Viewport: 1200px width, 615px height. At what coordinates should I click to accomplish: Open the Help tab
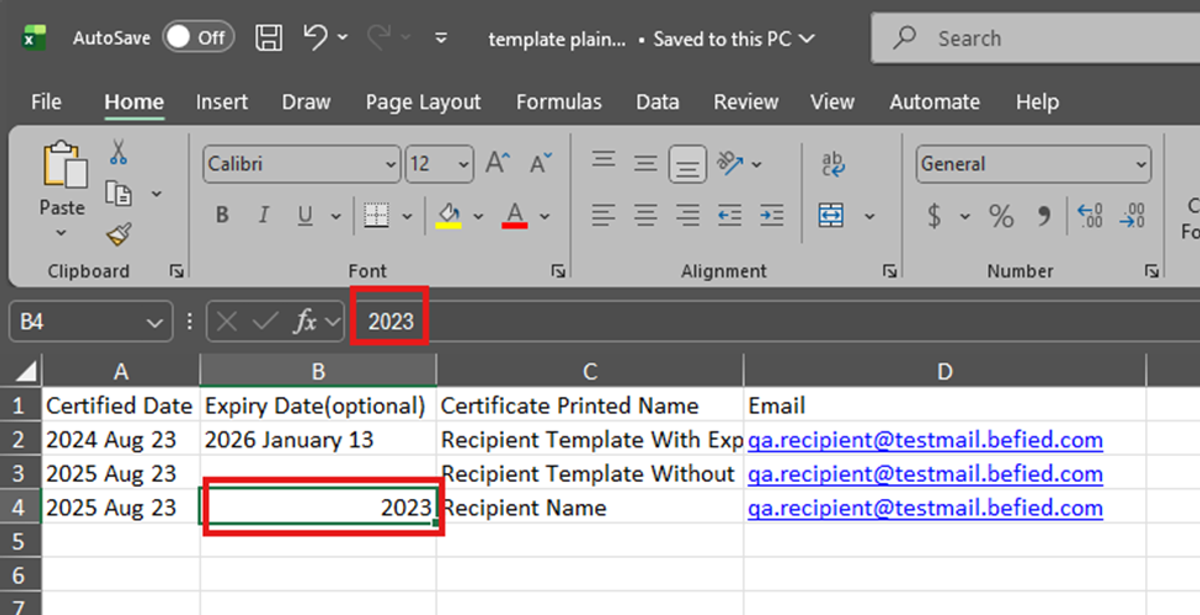click(1037, 102)
